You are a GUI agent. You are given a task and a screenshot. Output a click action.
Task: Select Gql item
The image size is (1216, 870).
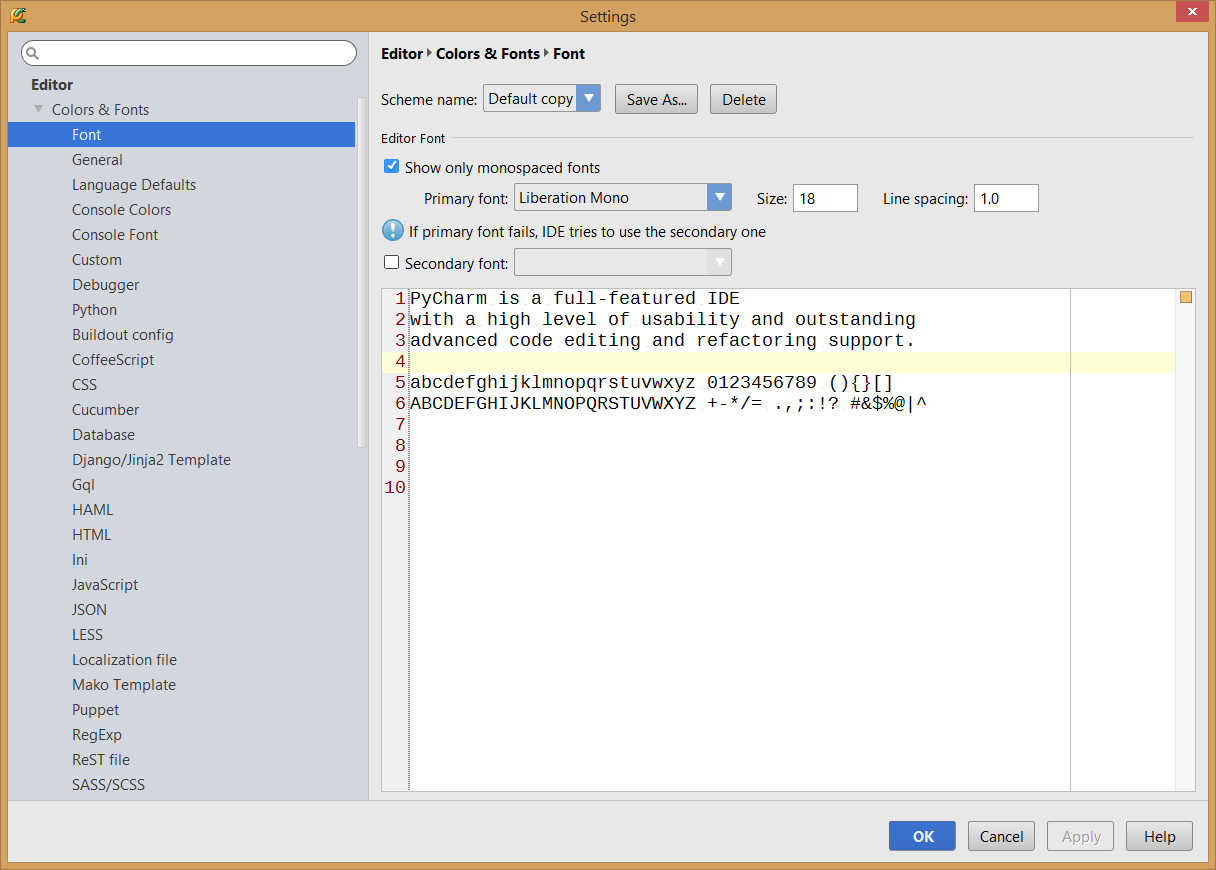click(x=83, y=484)
